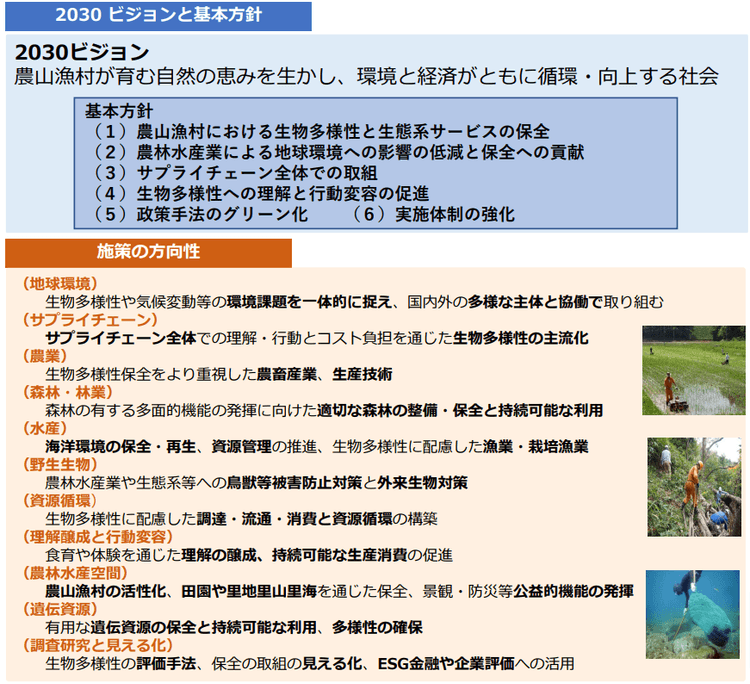Click the line ending '生物多様性の主流化'
Image resolution: width=750 pixels, height=684 pixels.
(x=317, y=338)
